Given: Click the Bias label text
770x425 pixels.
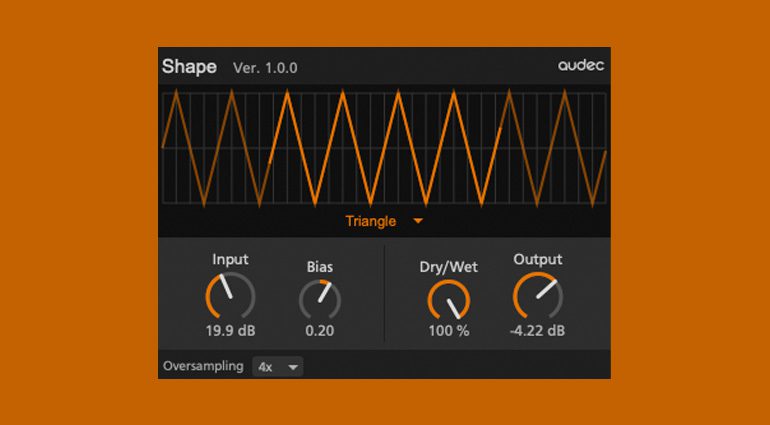Looking at the screenshot, I should pos(320,267).
